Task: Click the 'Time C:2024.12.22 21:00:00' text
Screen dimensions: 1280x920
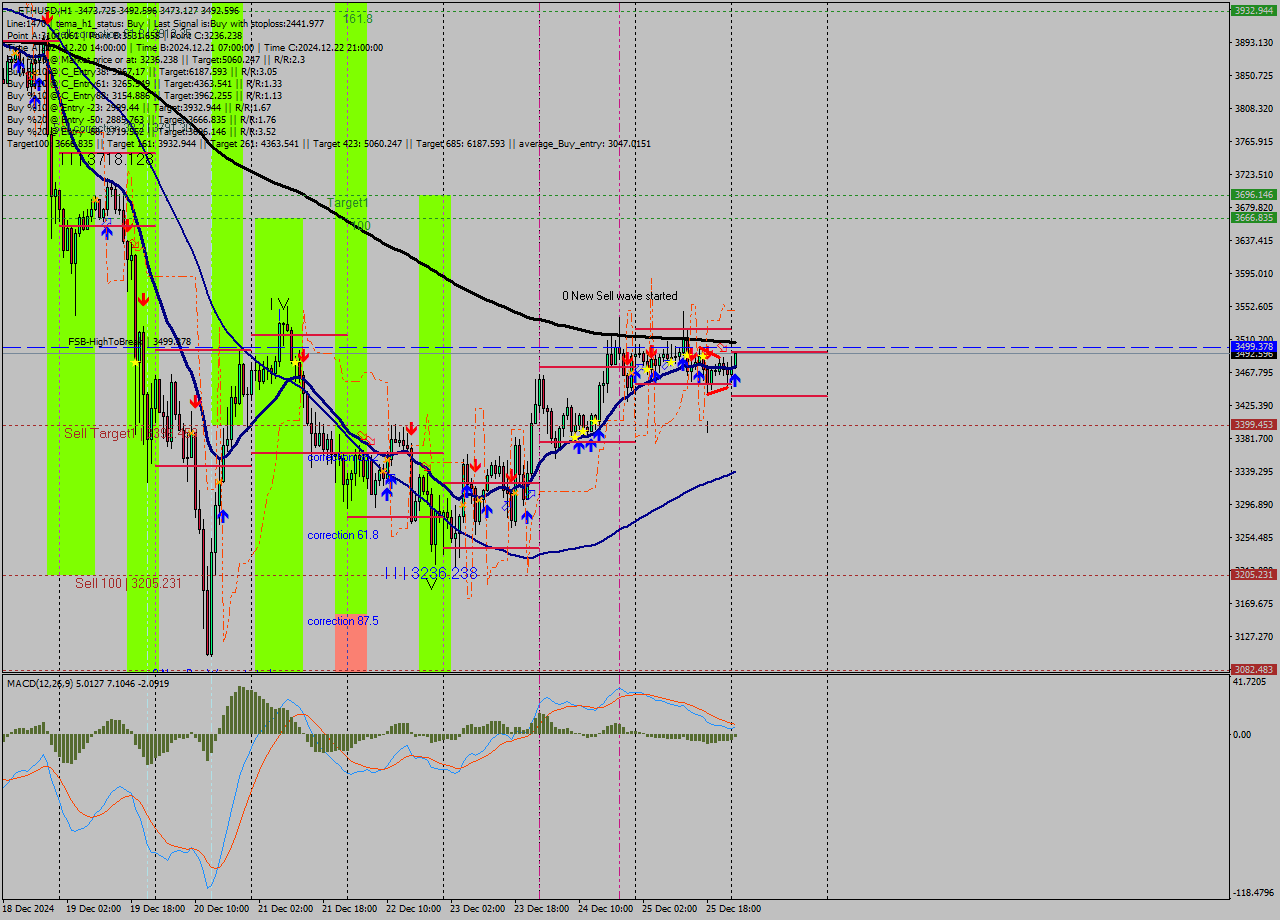Action: tap(323, 47)
